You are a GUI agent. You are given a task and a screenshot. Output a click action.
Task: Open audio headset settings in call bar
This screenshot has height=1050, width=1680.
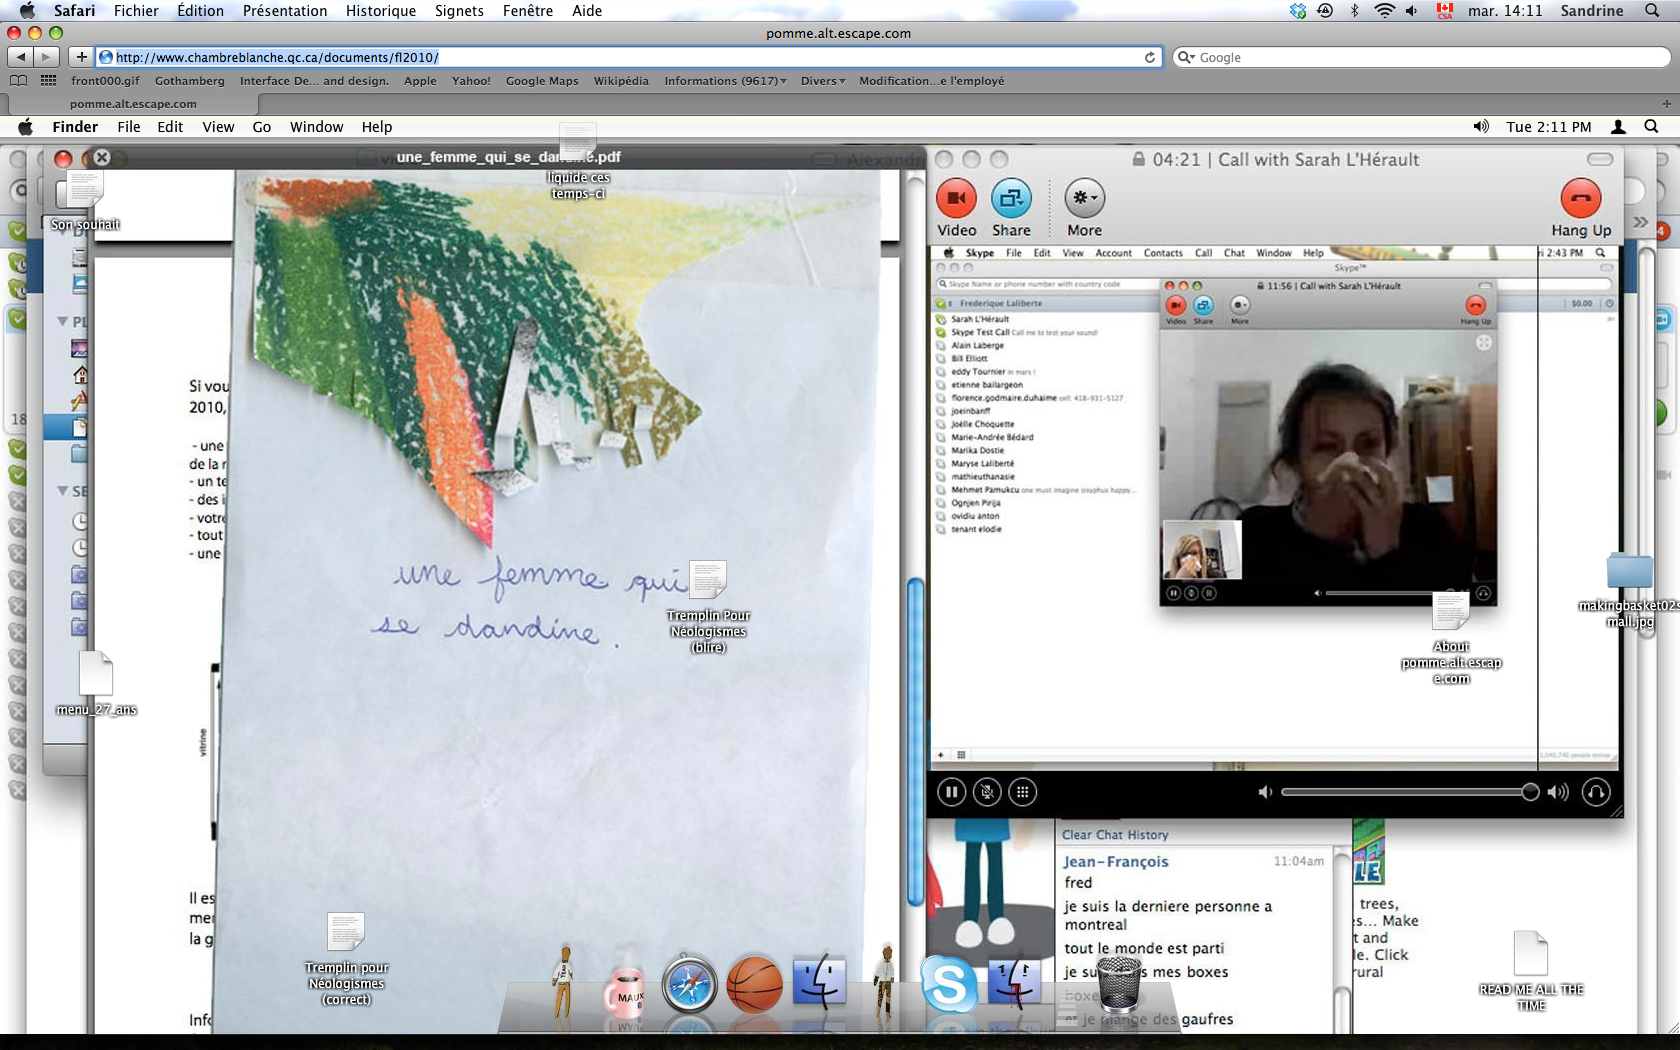click(1596, 792)
